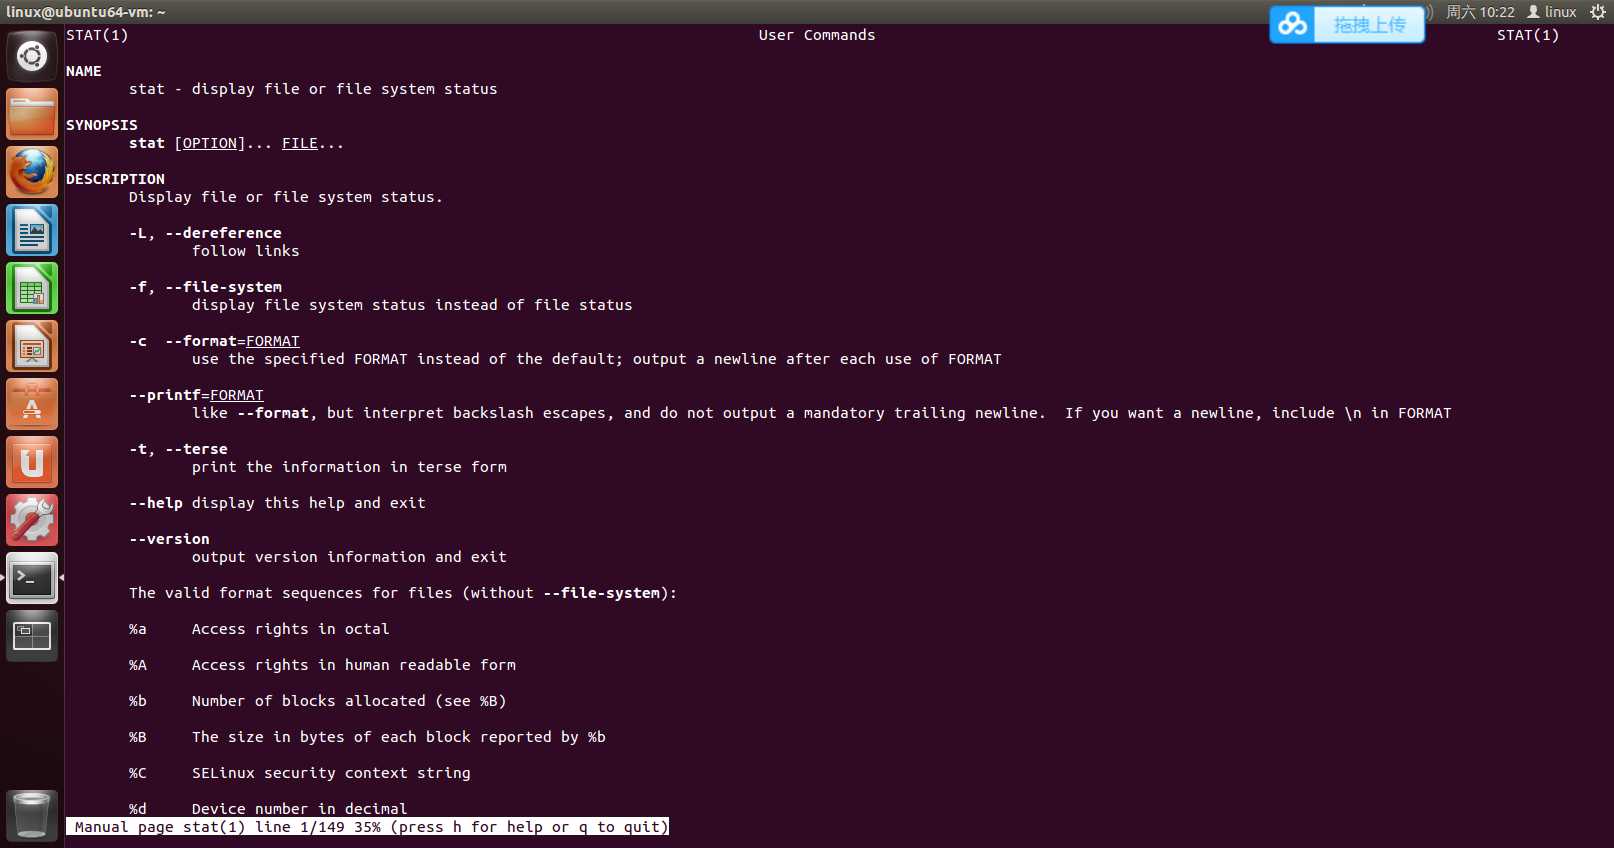Viewport: 1614px width, 848px height.
Task: Launch Firefox web browser from the dock
Action: point(32,172)
